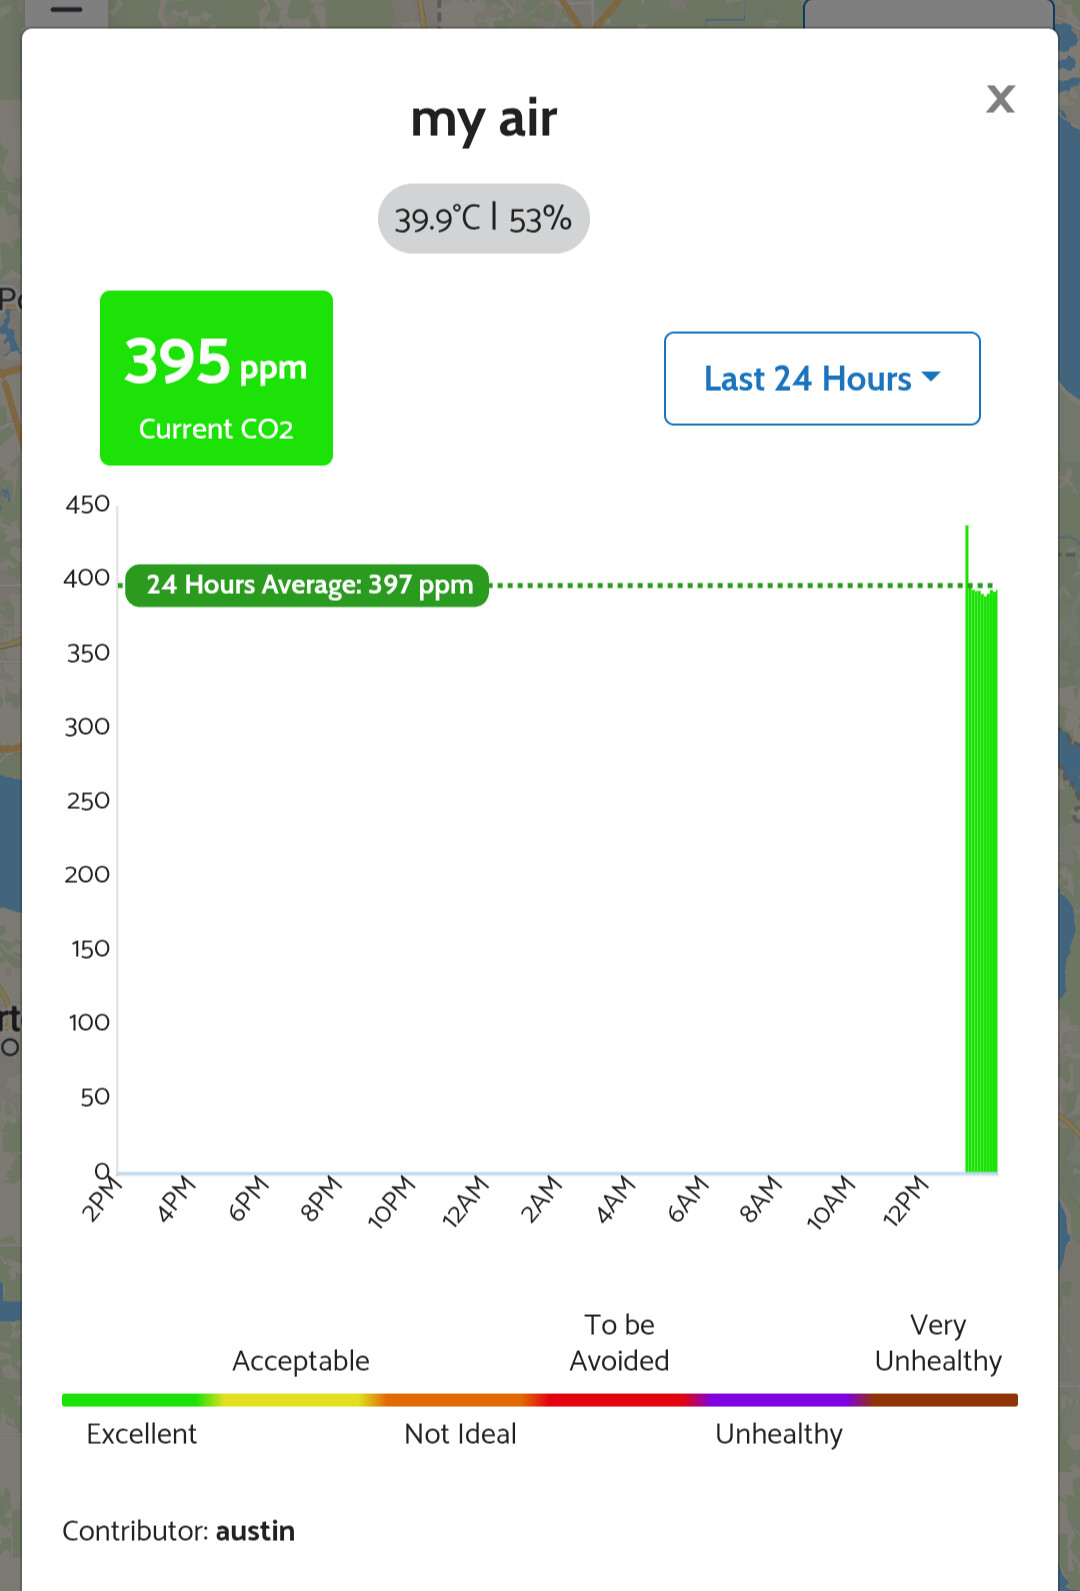Click the Not Ideal legend label
The image size is (1080, 1591).
pos(460,1434)
